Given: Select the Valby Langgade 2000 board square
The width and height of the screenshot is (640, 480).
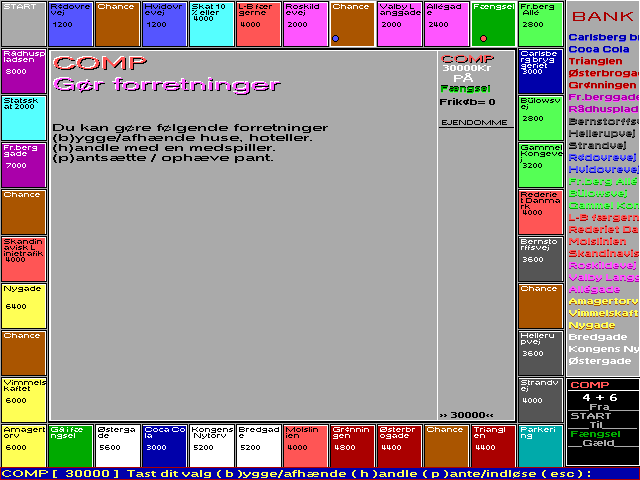Looking at the screenshot, I should click(399, 24).
